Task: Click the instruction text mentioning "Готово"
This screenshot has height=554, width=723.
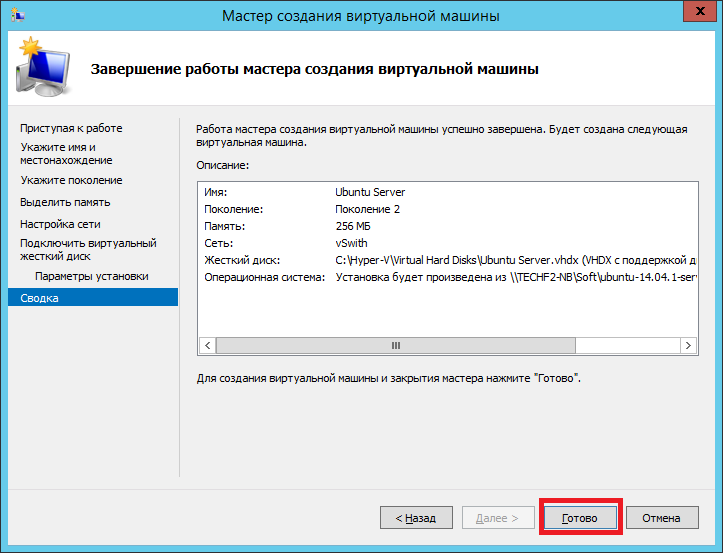Action: pyautogui.click(x=389, y=379)
